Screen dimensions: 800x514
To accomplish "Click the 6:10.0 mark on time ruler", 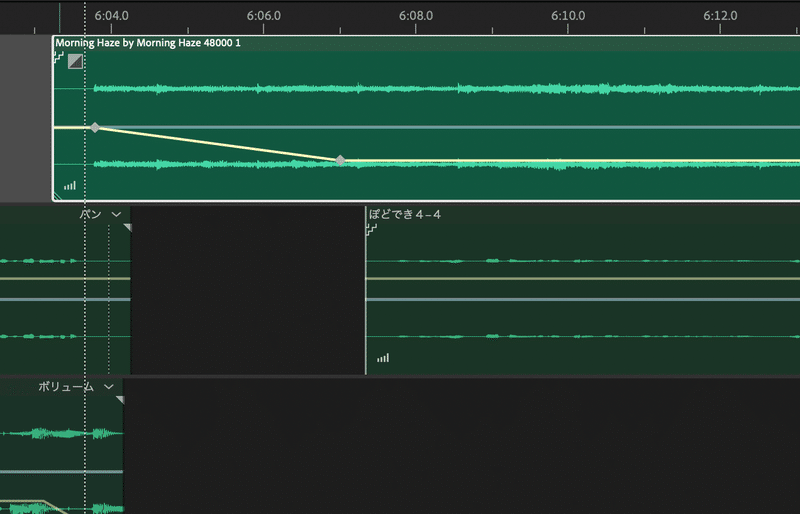I will coord(568,16).
